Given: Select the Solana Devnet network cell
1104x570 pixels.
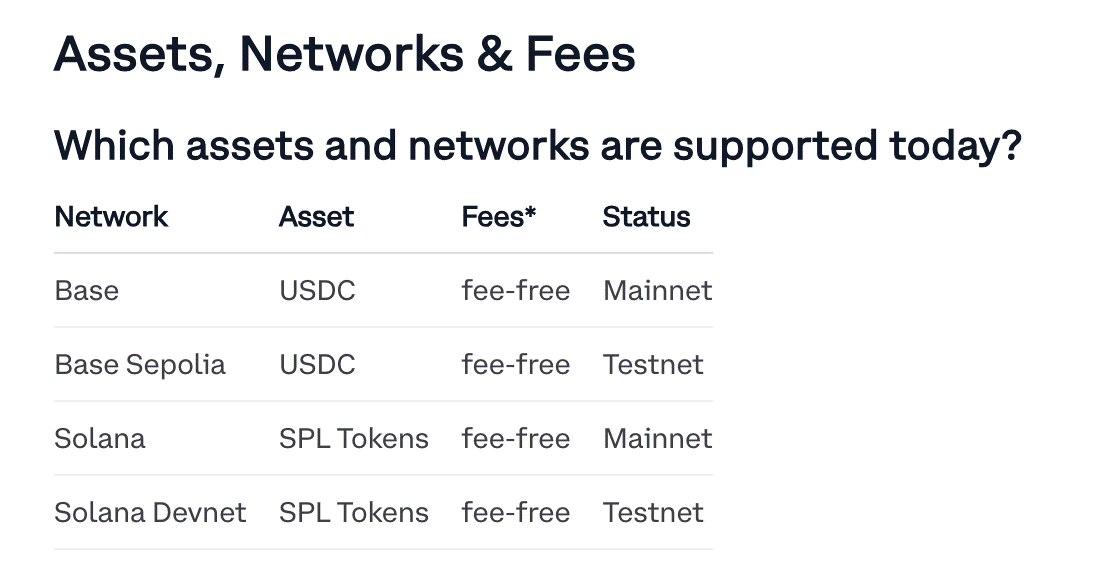Looking at the screenshot, I should [x=150, y=513].
